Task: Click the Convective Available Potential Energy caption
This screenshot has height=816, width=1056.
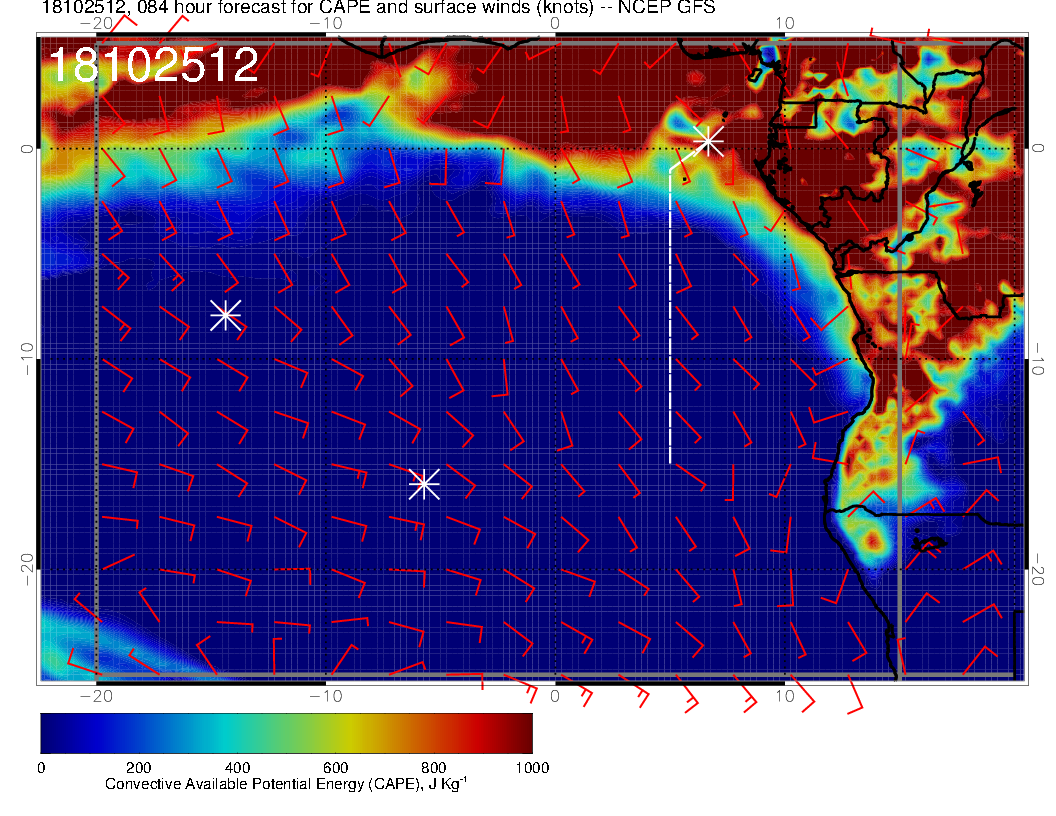Action: pyautogui.click(x=286, y=785)
